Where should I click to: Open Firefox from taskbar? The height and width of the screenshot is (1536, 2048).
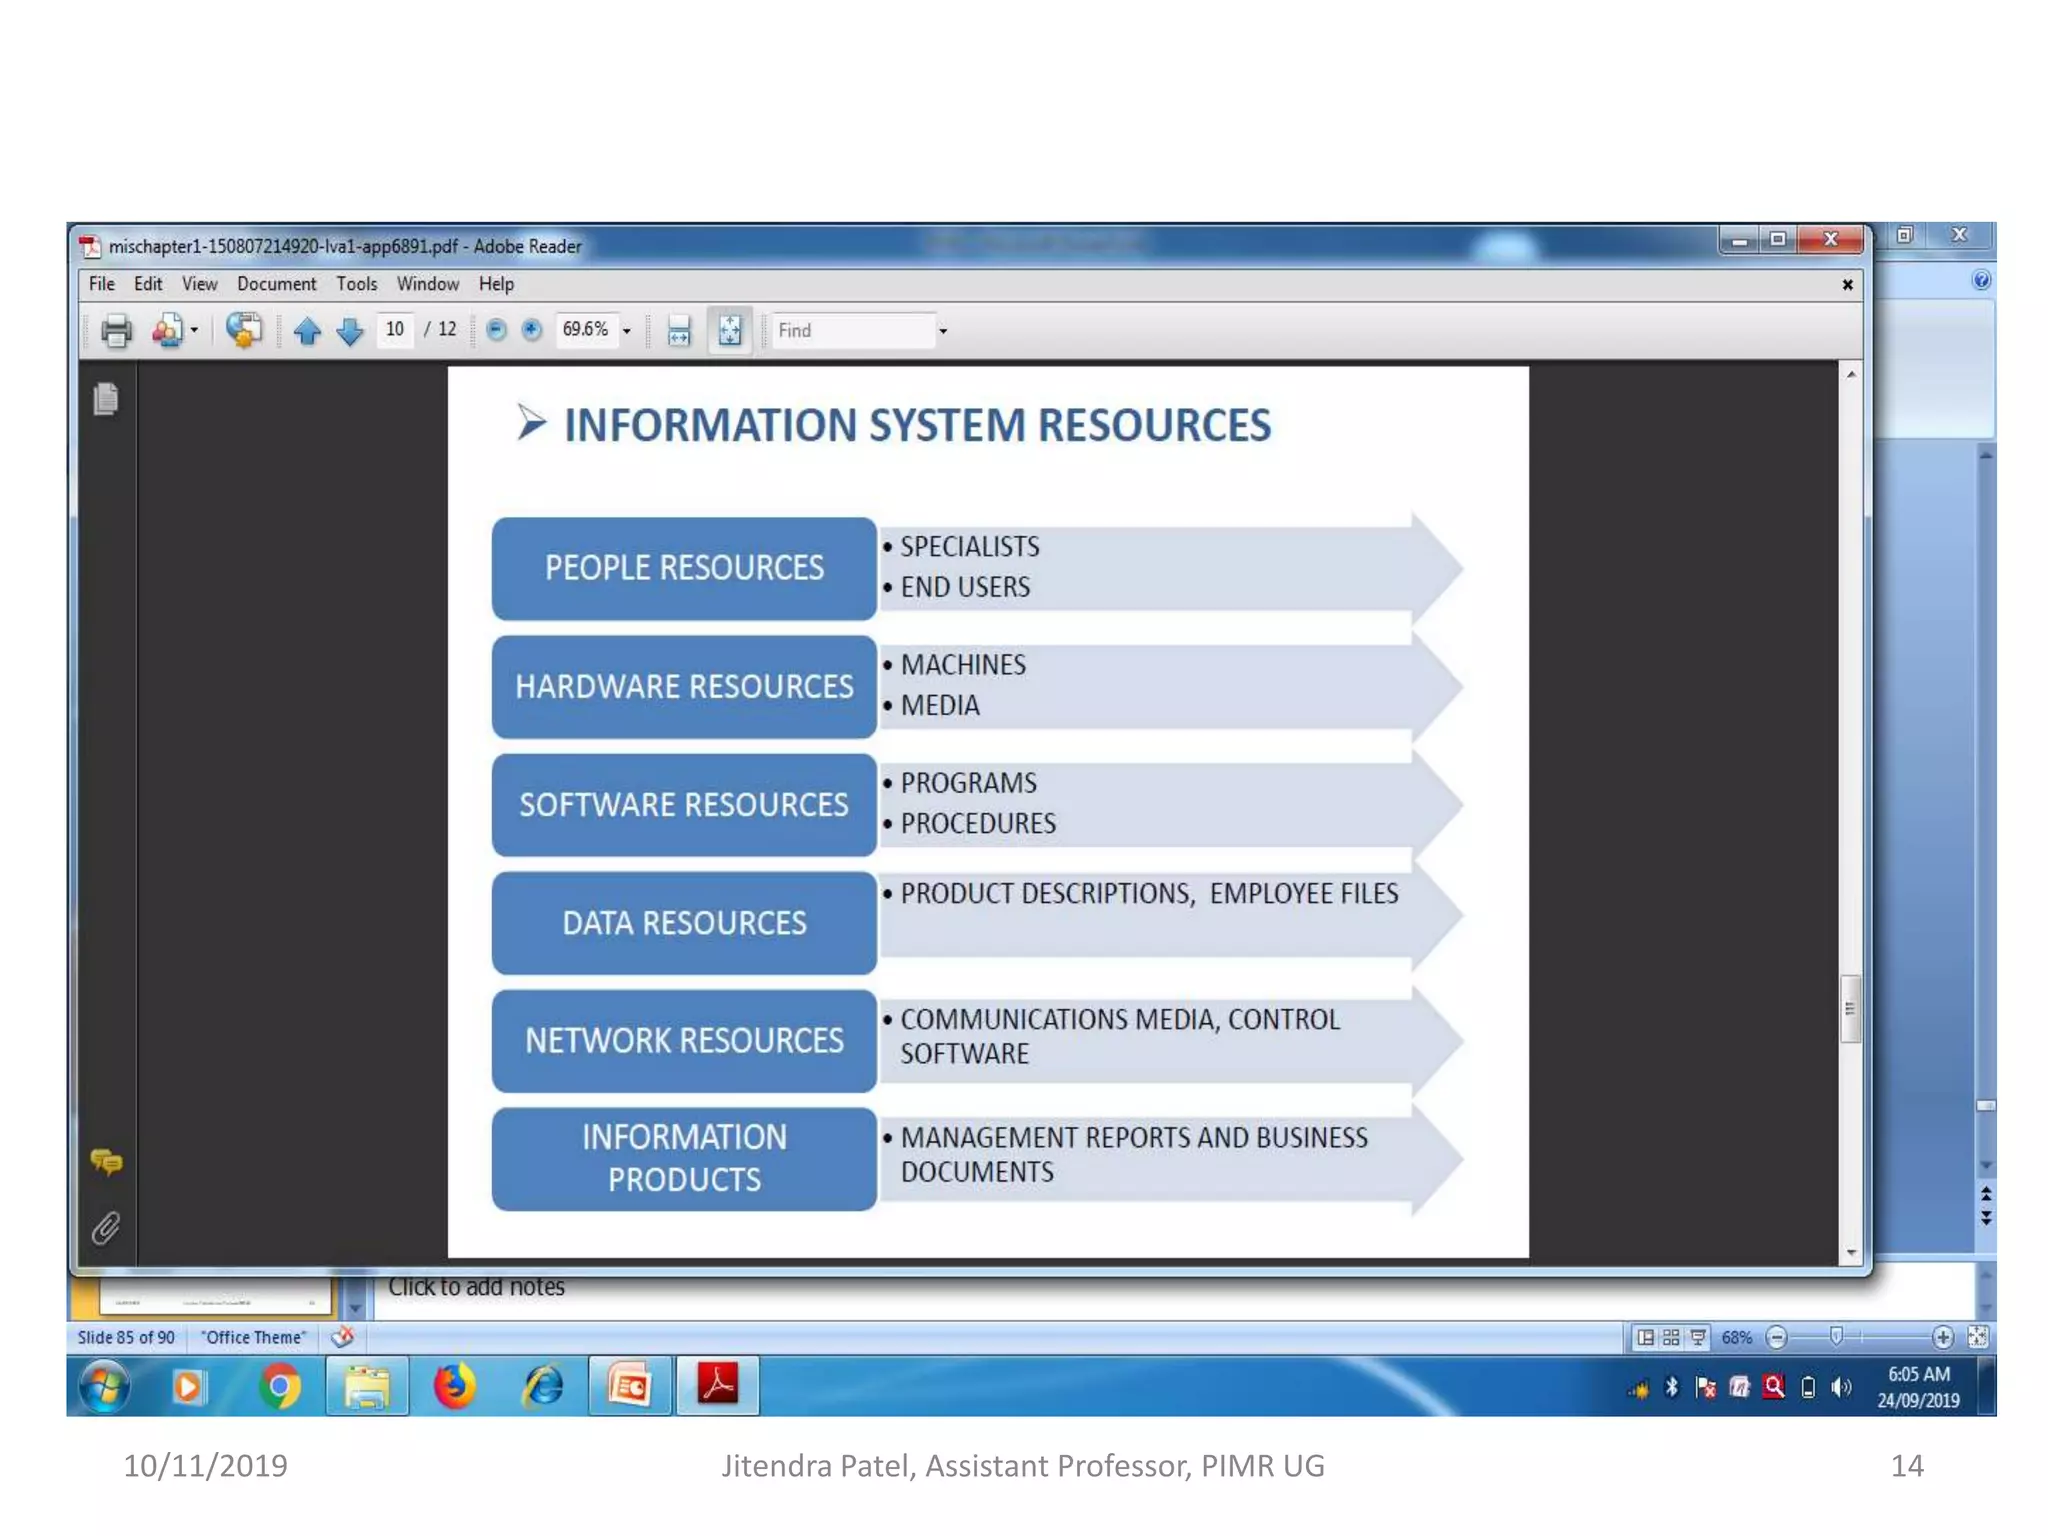point(454,1387)
